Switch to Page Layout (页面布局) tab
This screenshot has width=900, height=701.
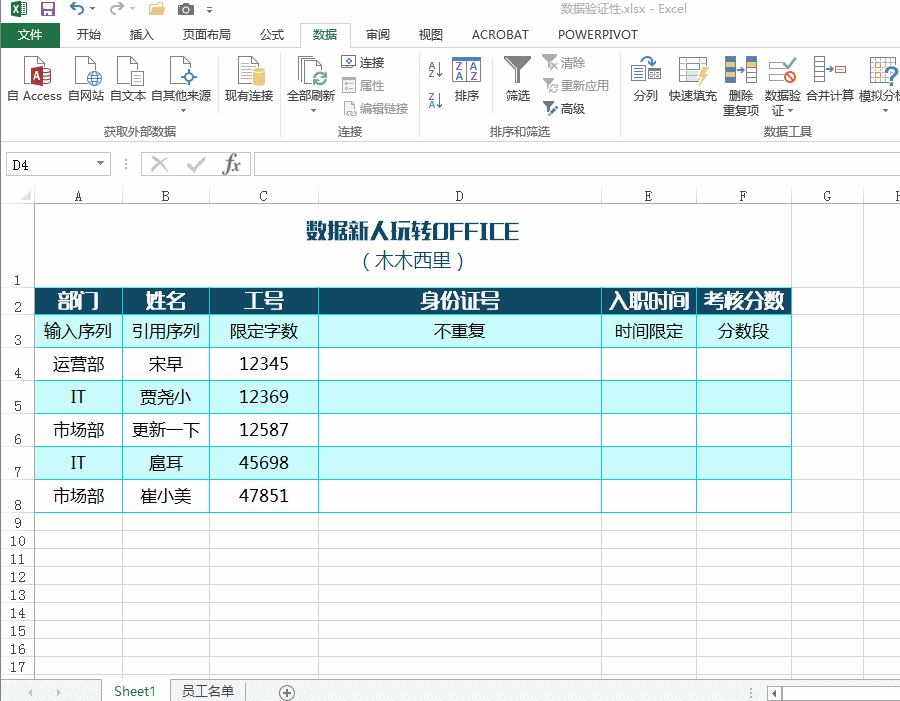(206, 35)
